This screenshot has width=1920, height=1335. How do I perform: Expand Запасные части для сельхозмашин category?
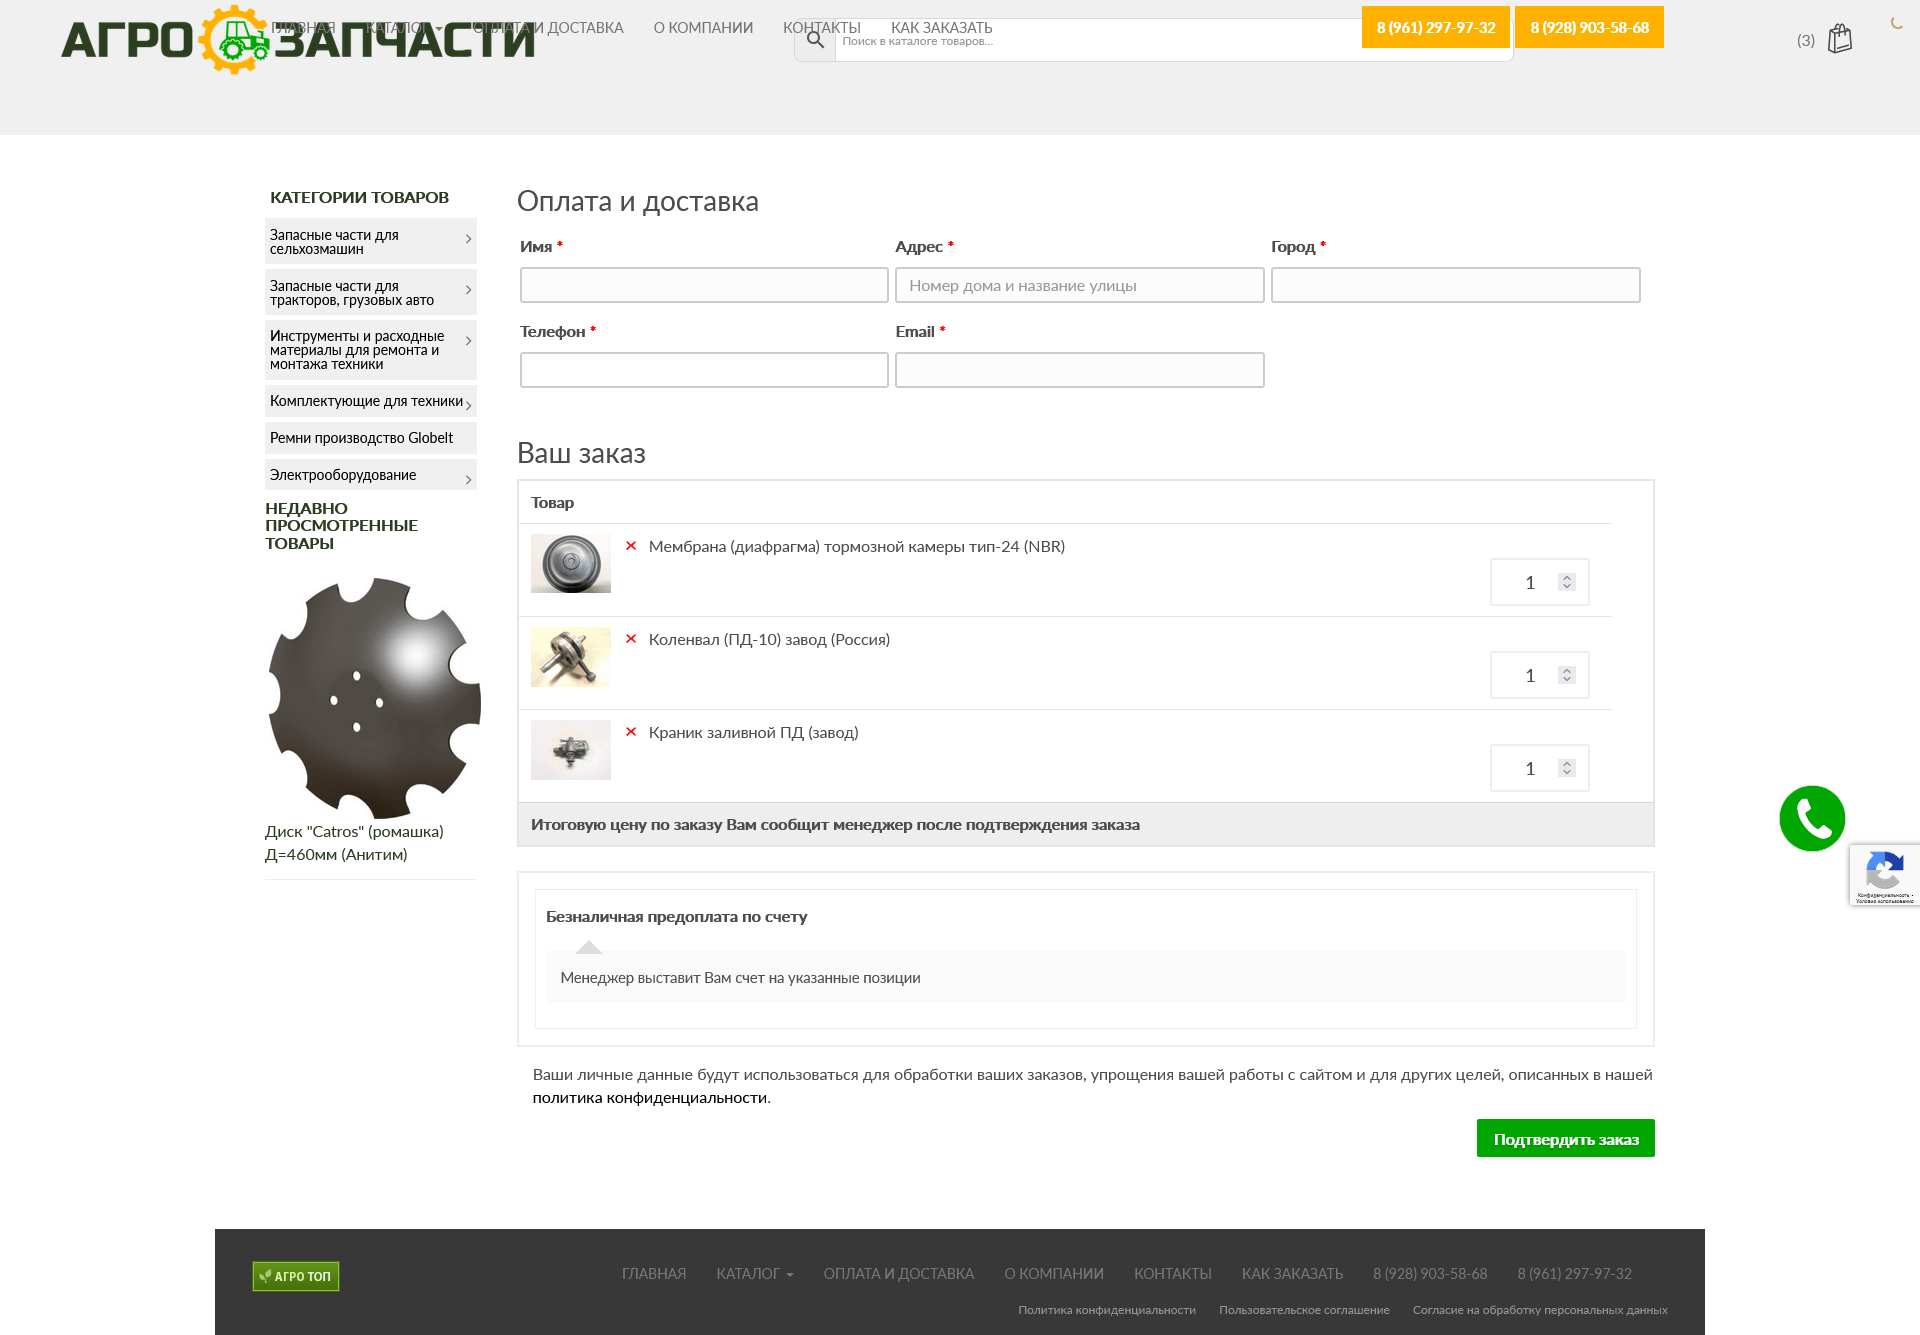468,239
